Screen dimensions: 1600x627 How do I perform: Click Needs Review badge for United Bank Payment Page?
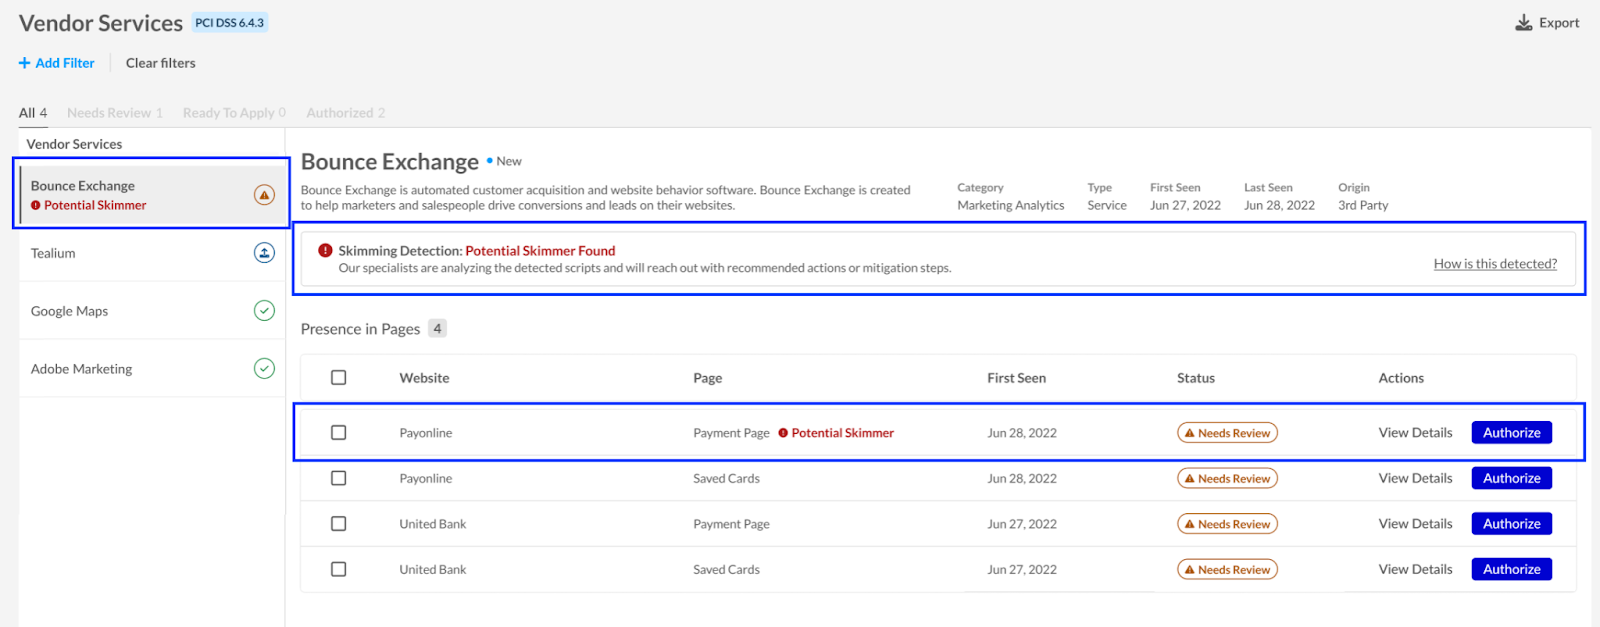point(1227,524)
